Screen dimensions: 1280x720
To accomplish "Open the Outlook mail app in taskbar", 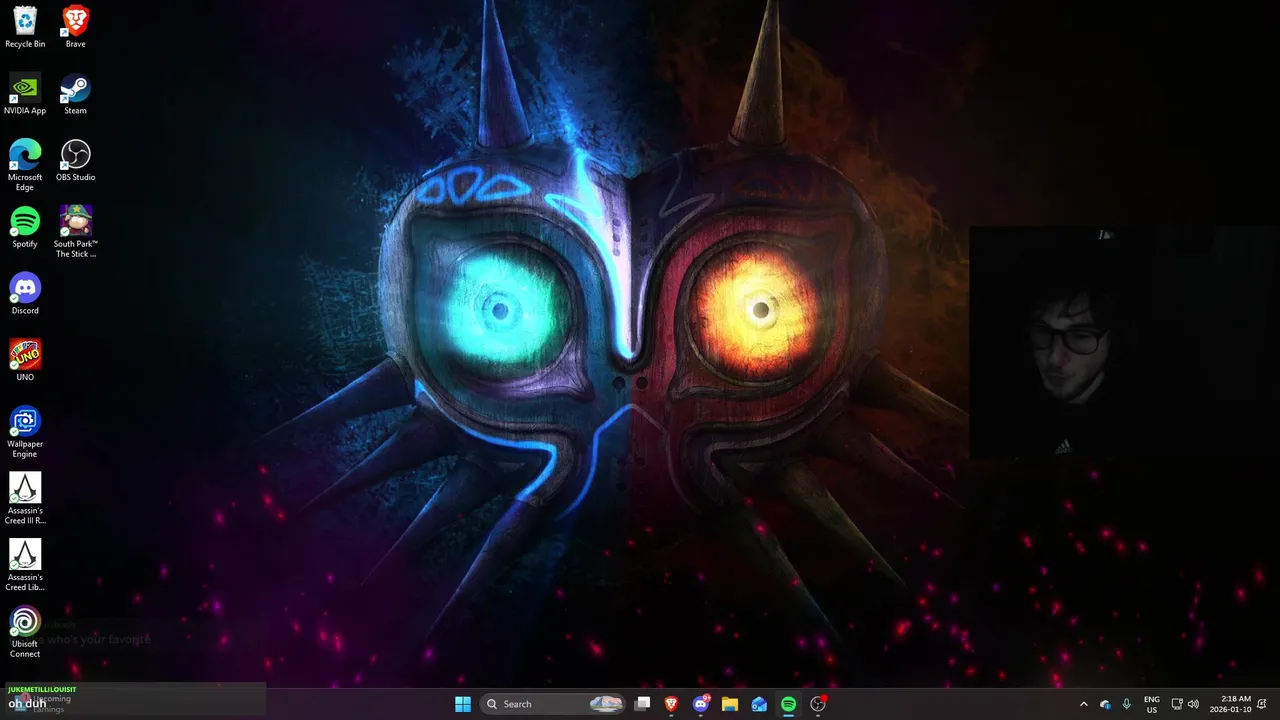I will (x=759, y=704).
